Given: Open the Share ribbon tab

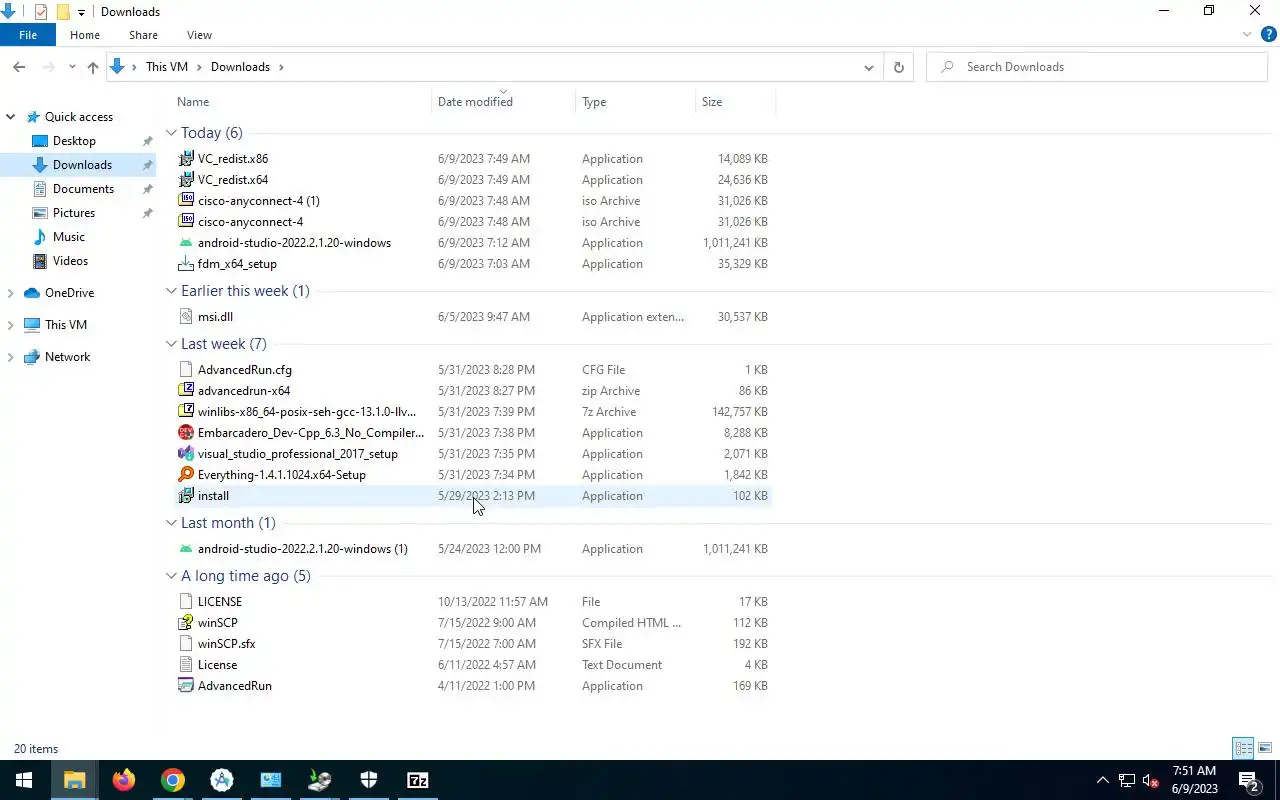Looking at the screenshot, I should click(143, 35).
